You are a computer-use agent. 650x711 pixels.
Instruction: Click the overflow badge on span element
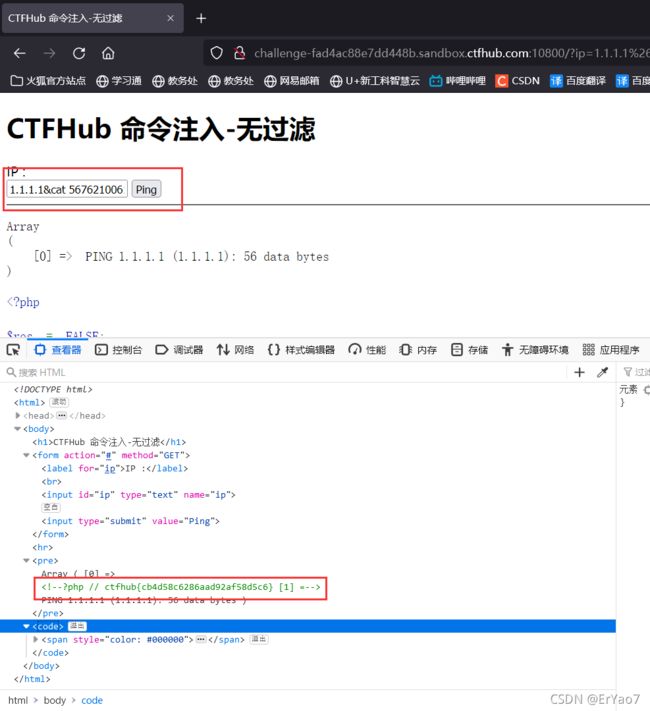coord(259,639)
